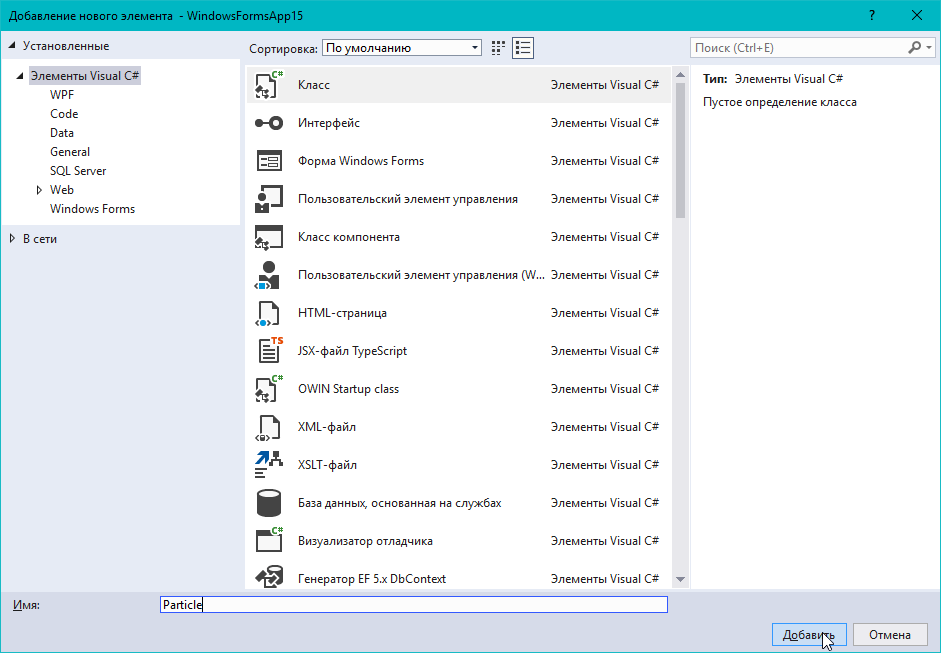The image size is (941, 653).
Task: Choose the Интерфейс item icon
Action: pos(269,123)
